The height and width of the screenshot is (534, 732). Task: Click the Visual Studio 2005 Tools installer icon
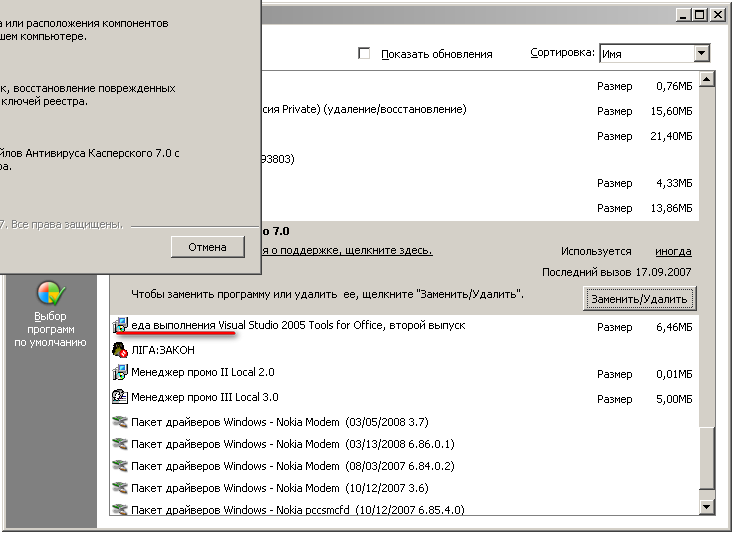(120, 325)
